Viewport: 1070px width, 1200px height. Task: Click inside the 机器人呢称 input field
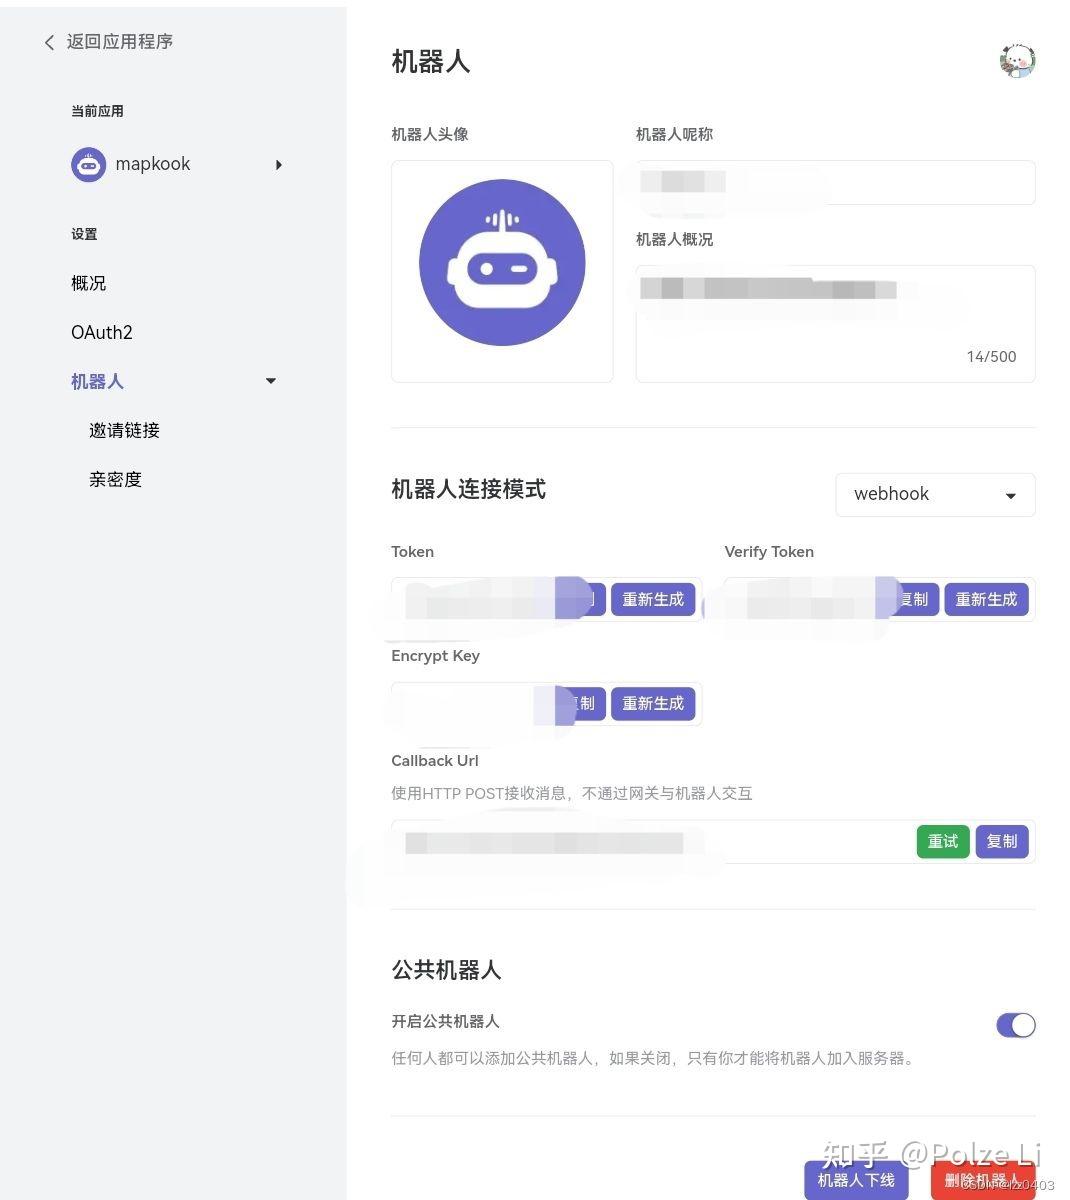tap(835, 182)
